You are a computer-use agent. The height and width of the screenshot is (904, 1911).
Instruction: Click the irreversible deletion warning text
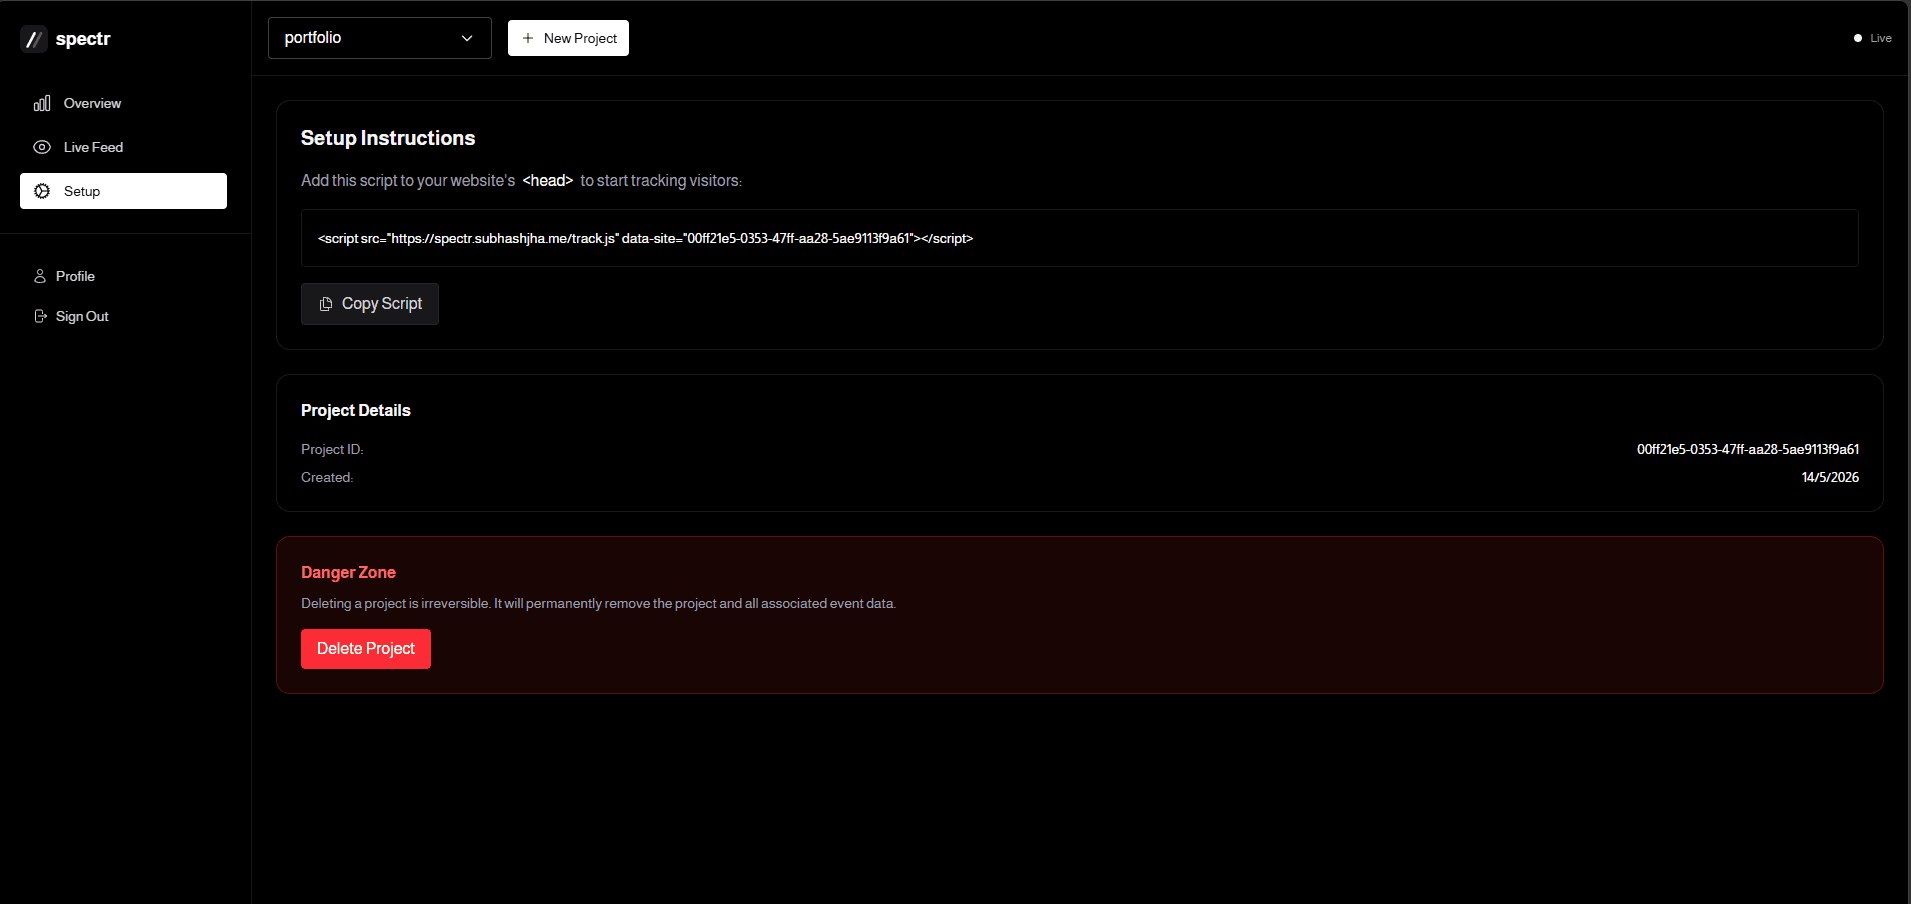598,603
